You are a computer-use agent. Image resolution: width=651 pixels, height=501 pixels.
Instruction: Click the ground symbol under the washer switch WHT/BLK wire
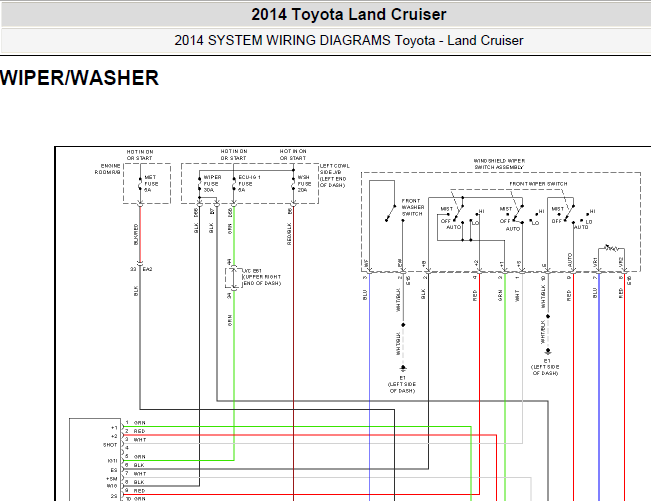point(403,368)
